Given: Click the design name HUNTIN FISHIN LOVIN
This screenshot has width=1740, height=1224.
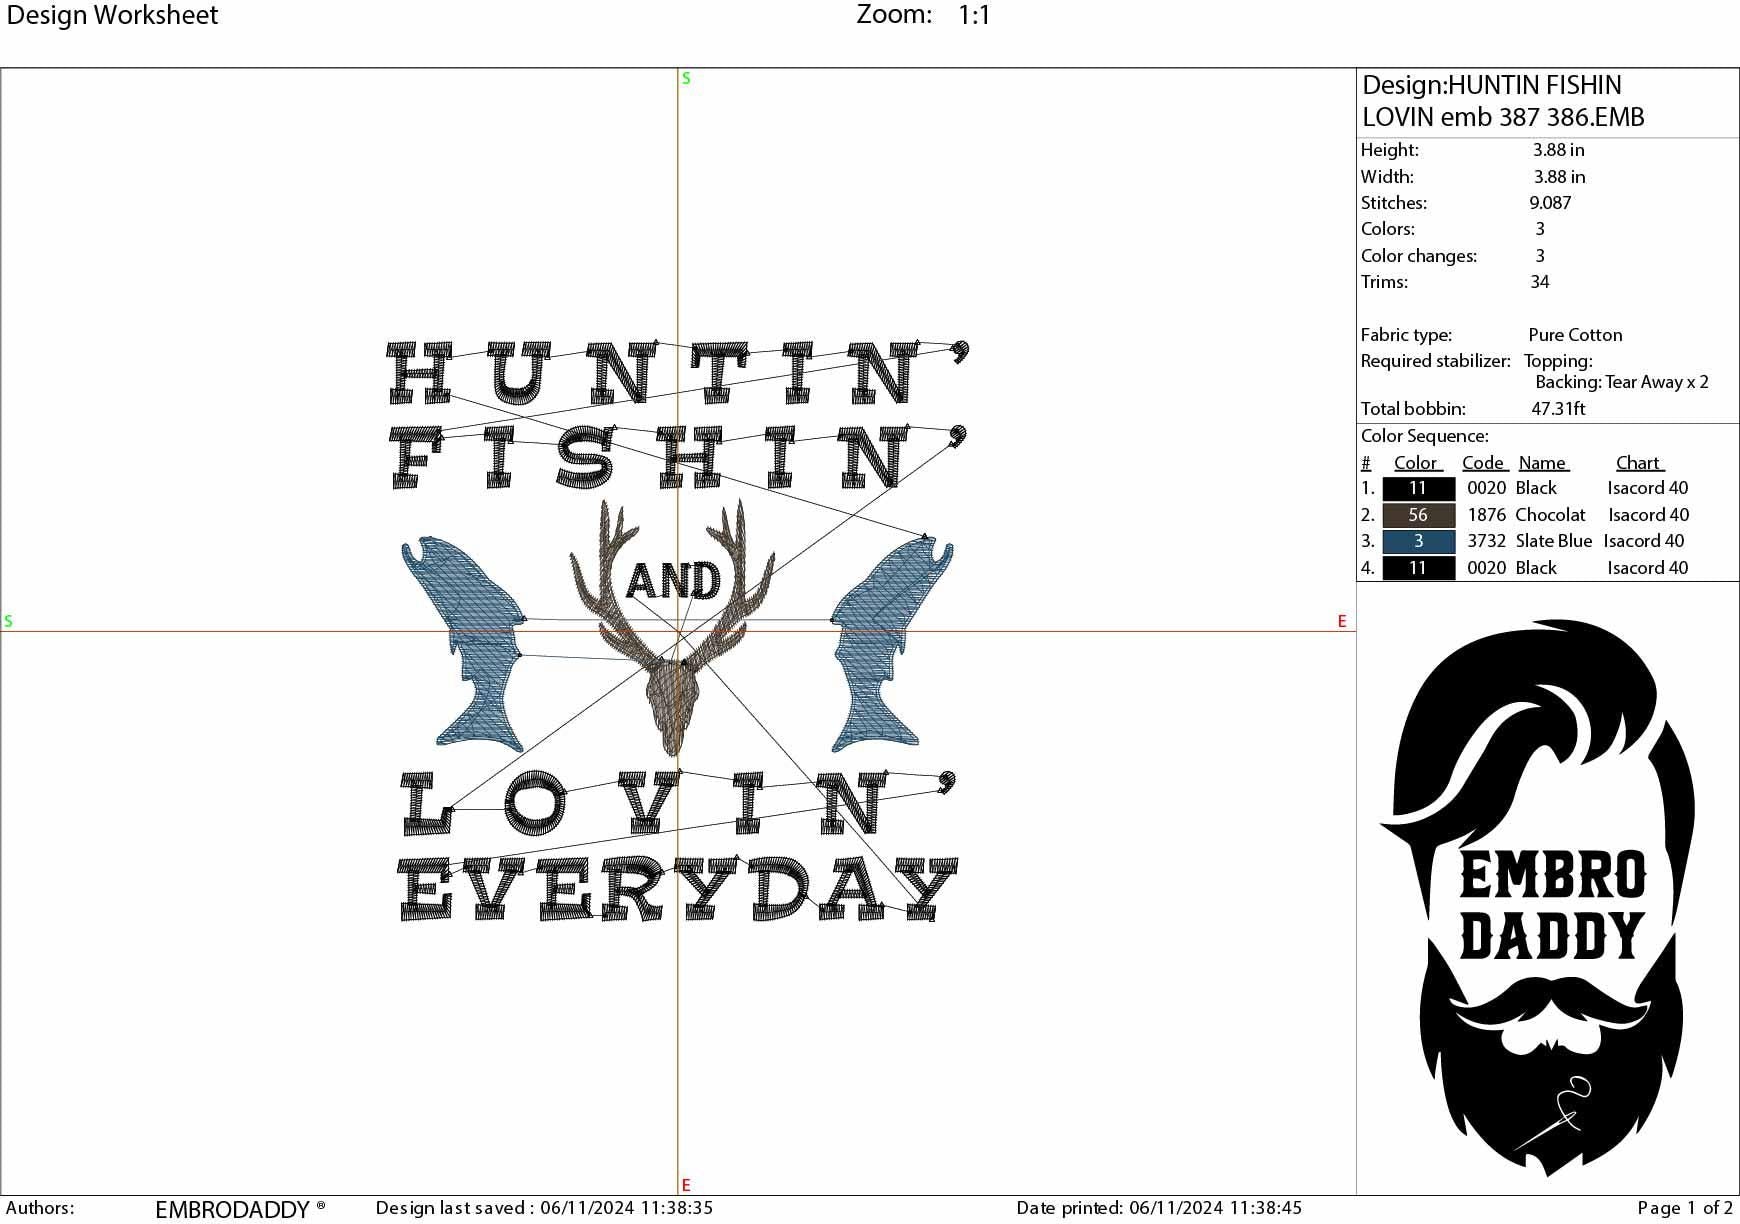Looking at the screenshot, I should tap(1500, 105).
